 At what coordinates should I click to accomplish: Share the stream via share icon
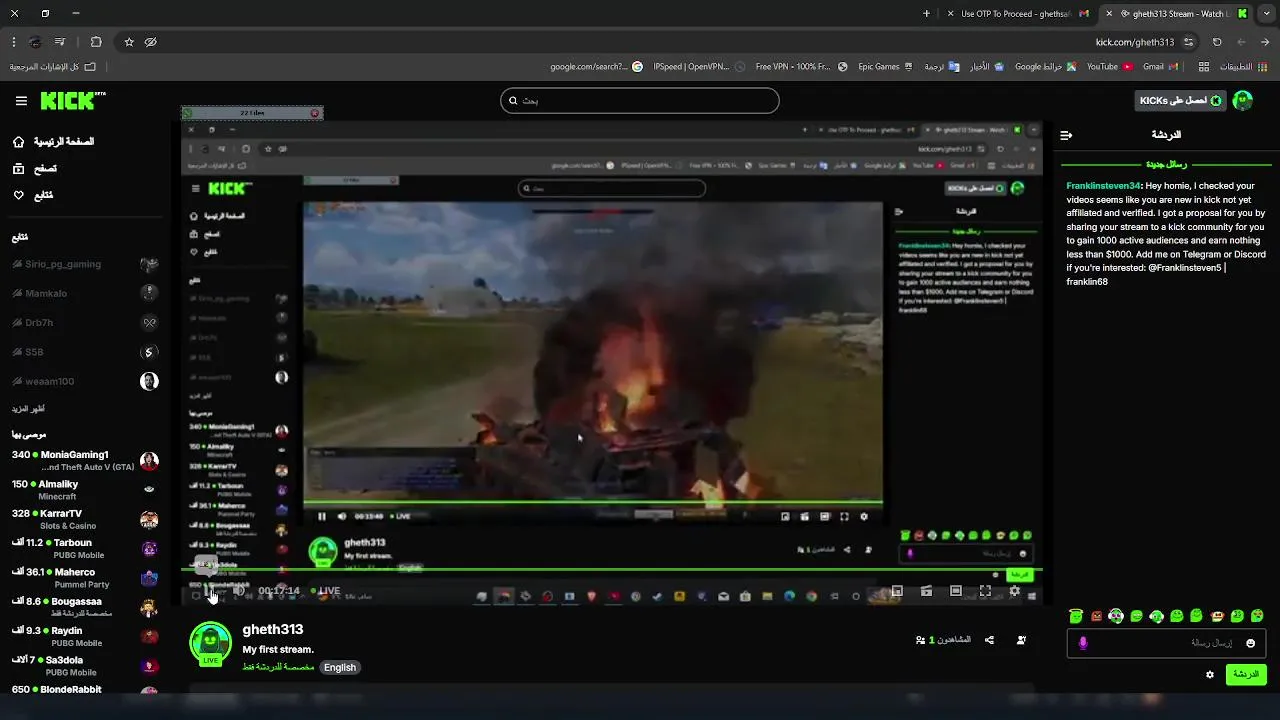tap(989, 640)
